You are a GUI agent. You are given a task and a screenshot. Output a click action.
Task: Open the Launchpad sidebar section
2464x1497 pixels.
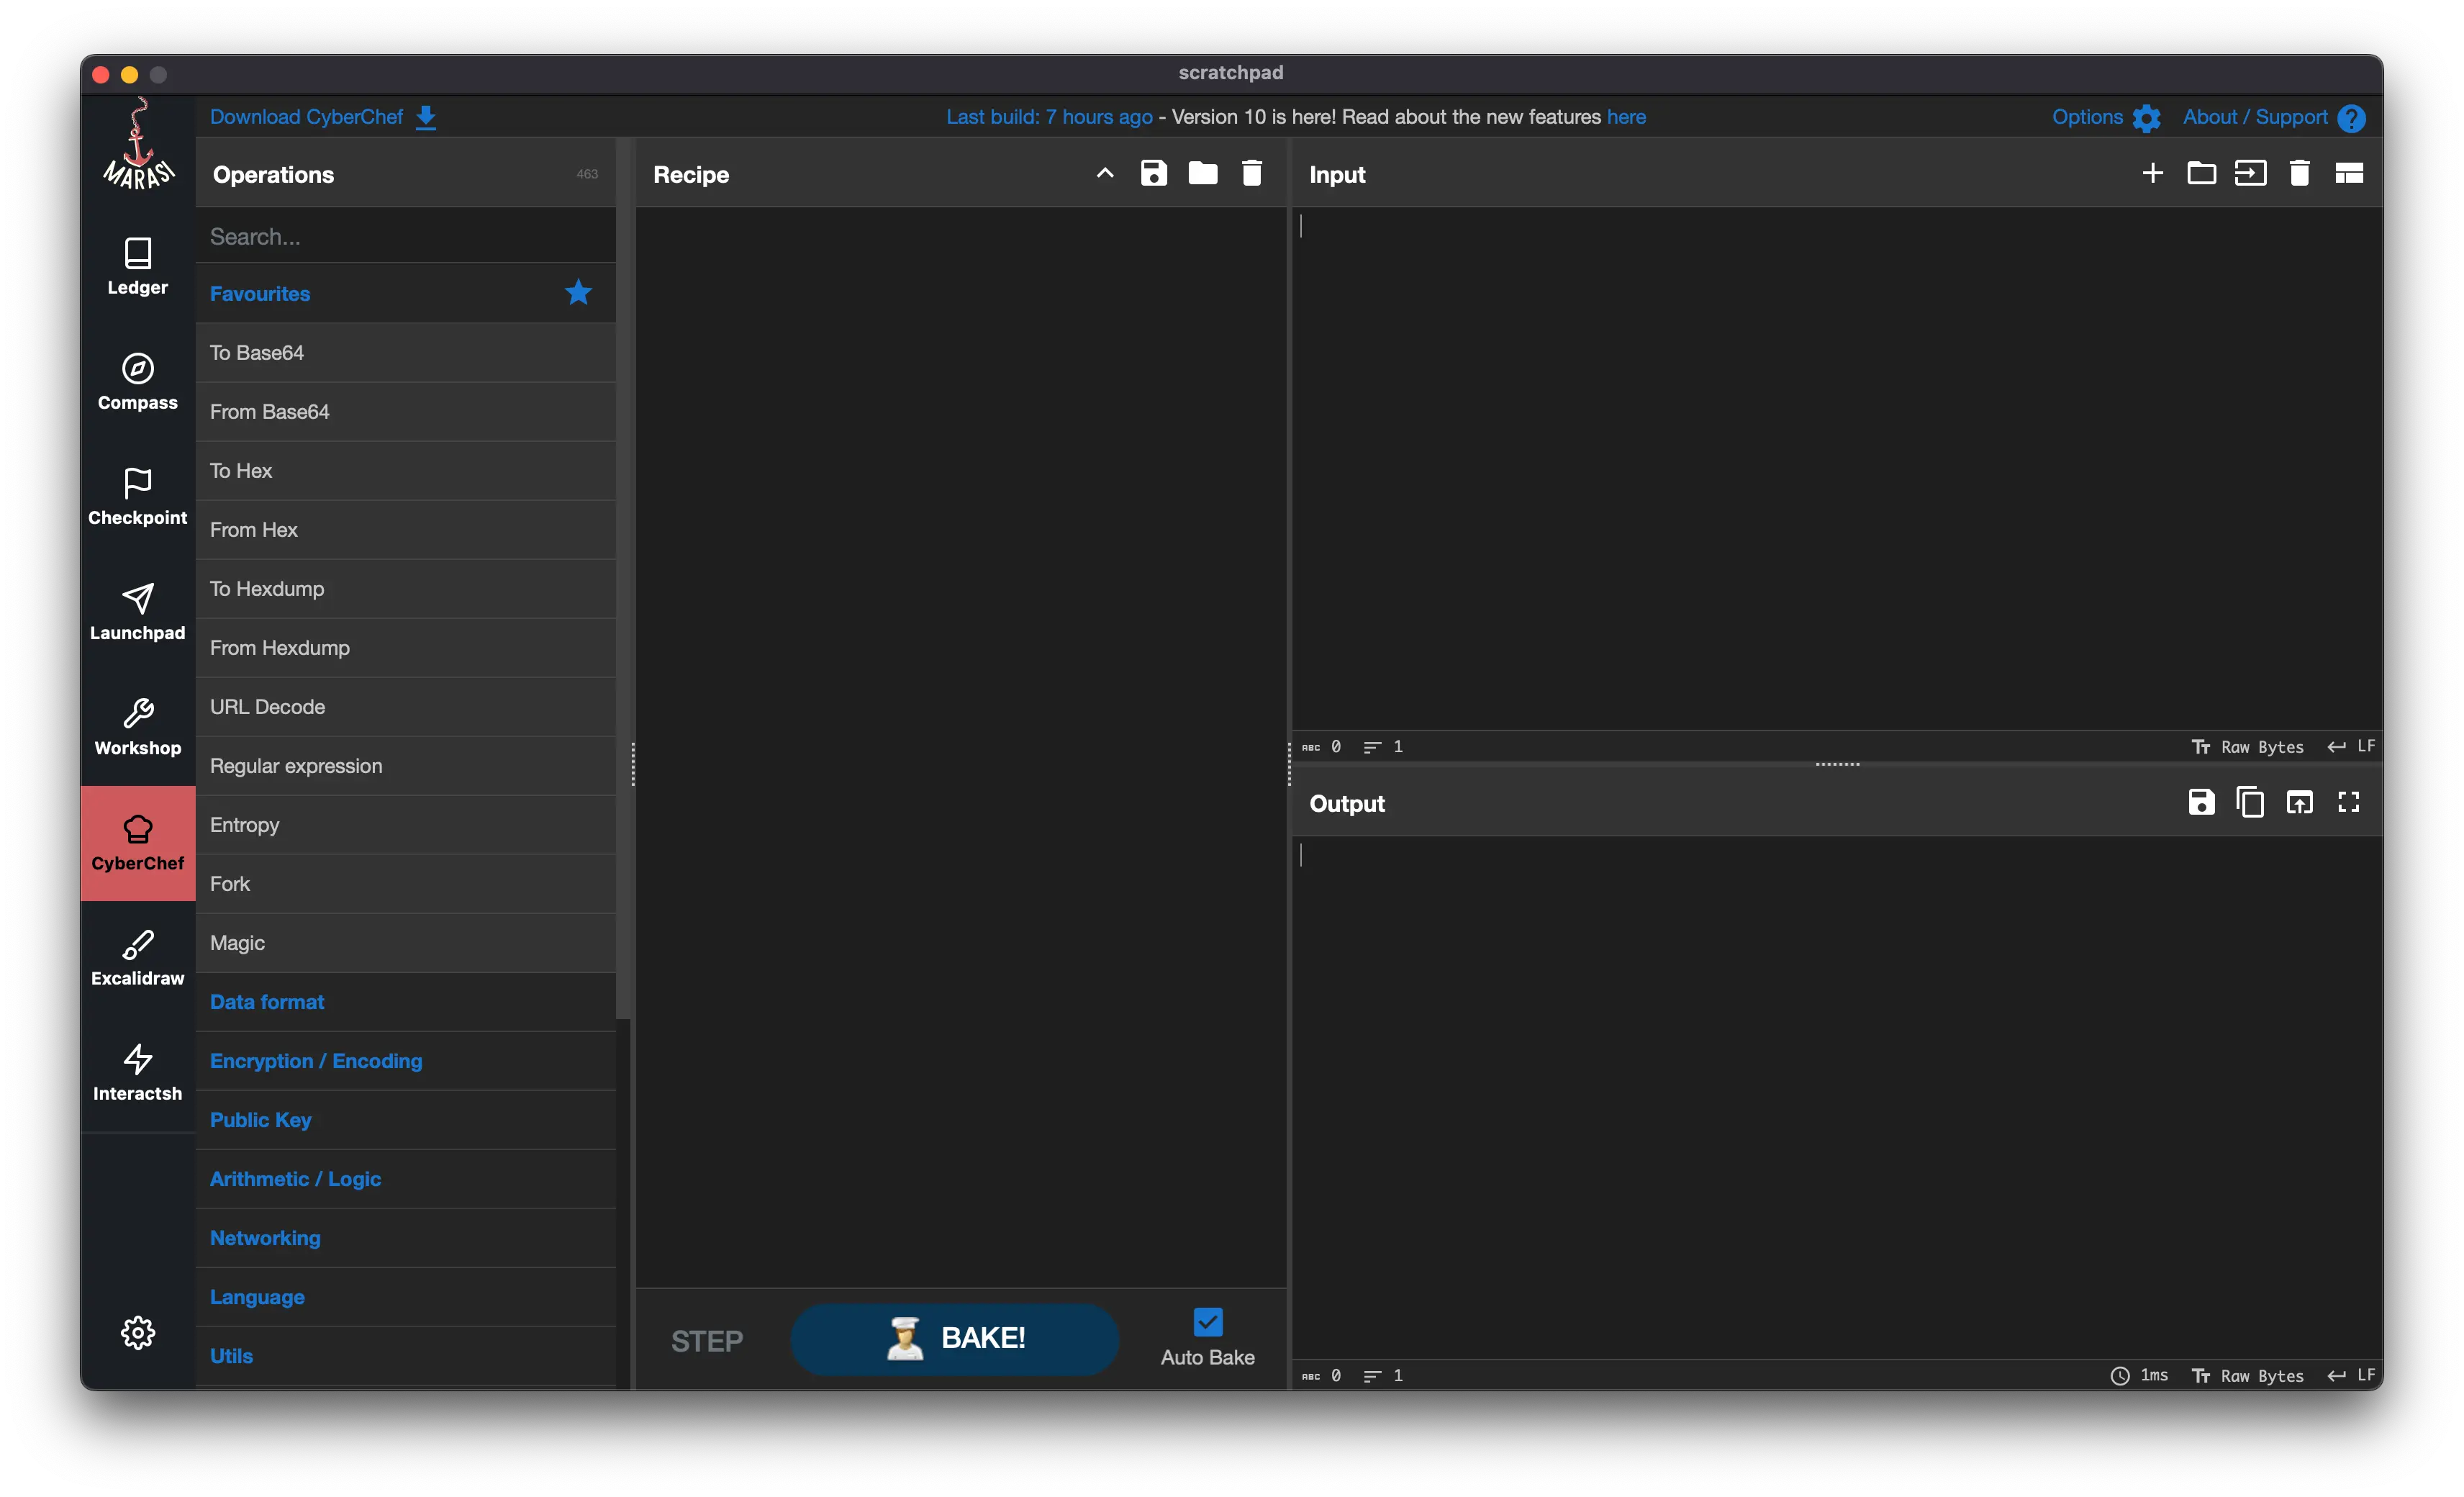[x=137, y=611]
